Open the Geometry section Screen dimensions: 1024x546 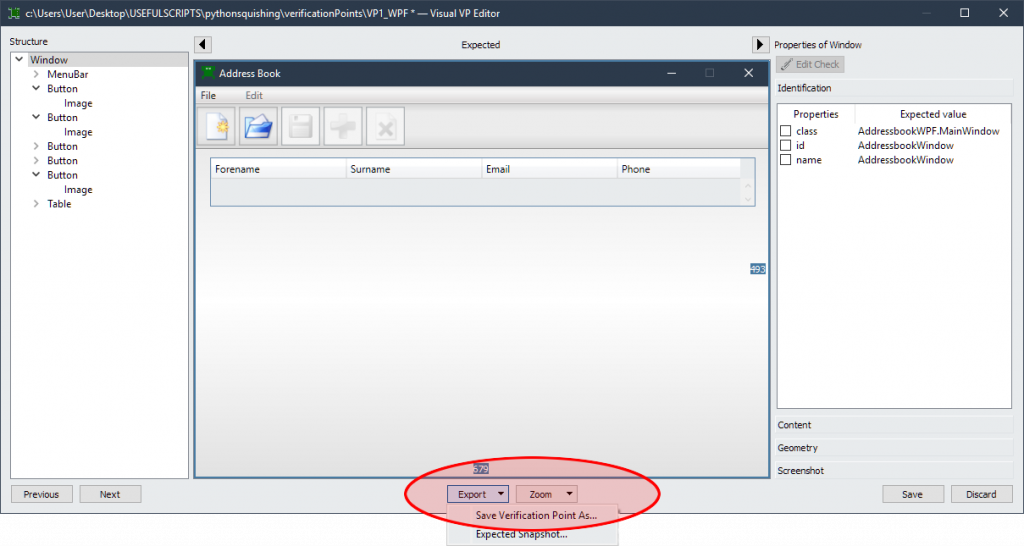point(895,448)
